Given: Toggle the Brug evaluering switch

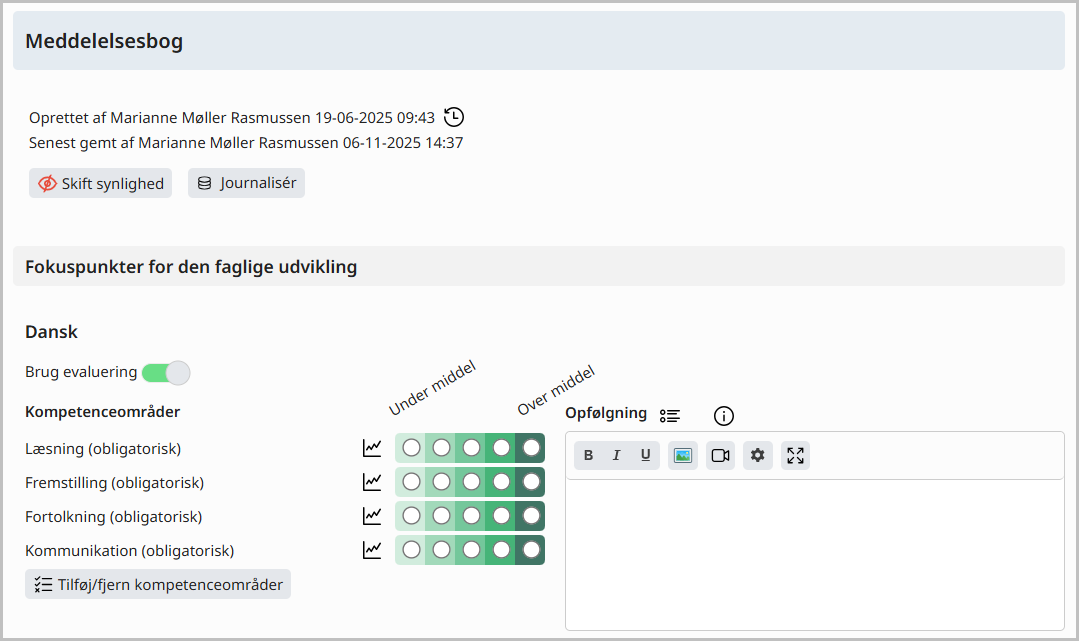Looking at the screenshot, I should 166,372.
